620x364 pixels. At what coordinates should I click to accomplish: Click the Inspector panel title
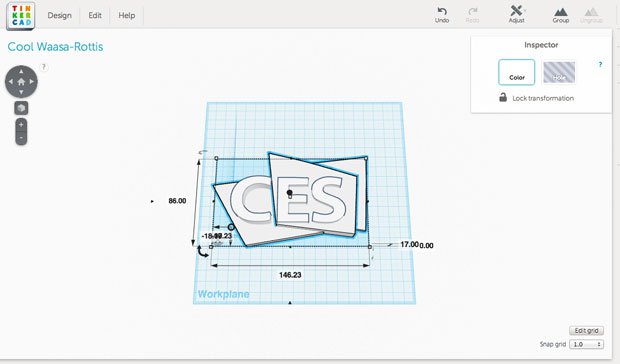tap(541, 45)
